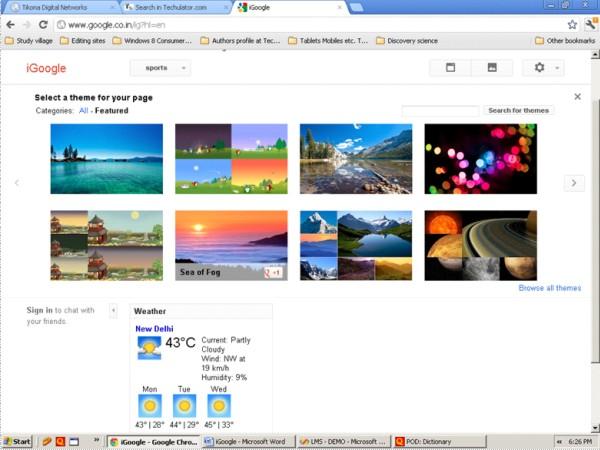Choose the blue lake theme thumbnail
600x450 pixels.
[x=107, y=159]
